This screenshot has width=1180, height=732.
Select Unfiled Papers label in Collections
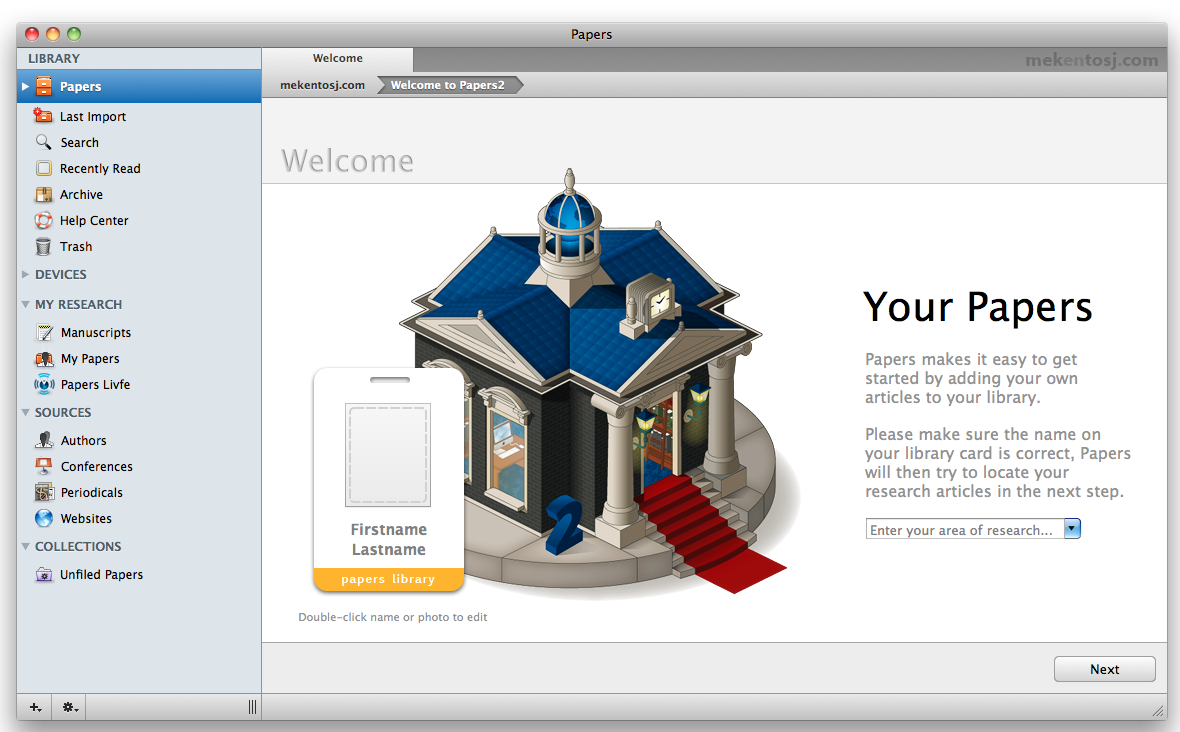point(102,575)
